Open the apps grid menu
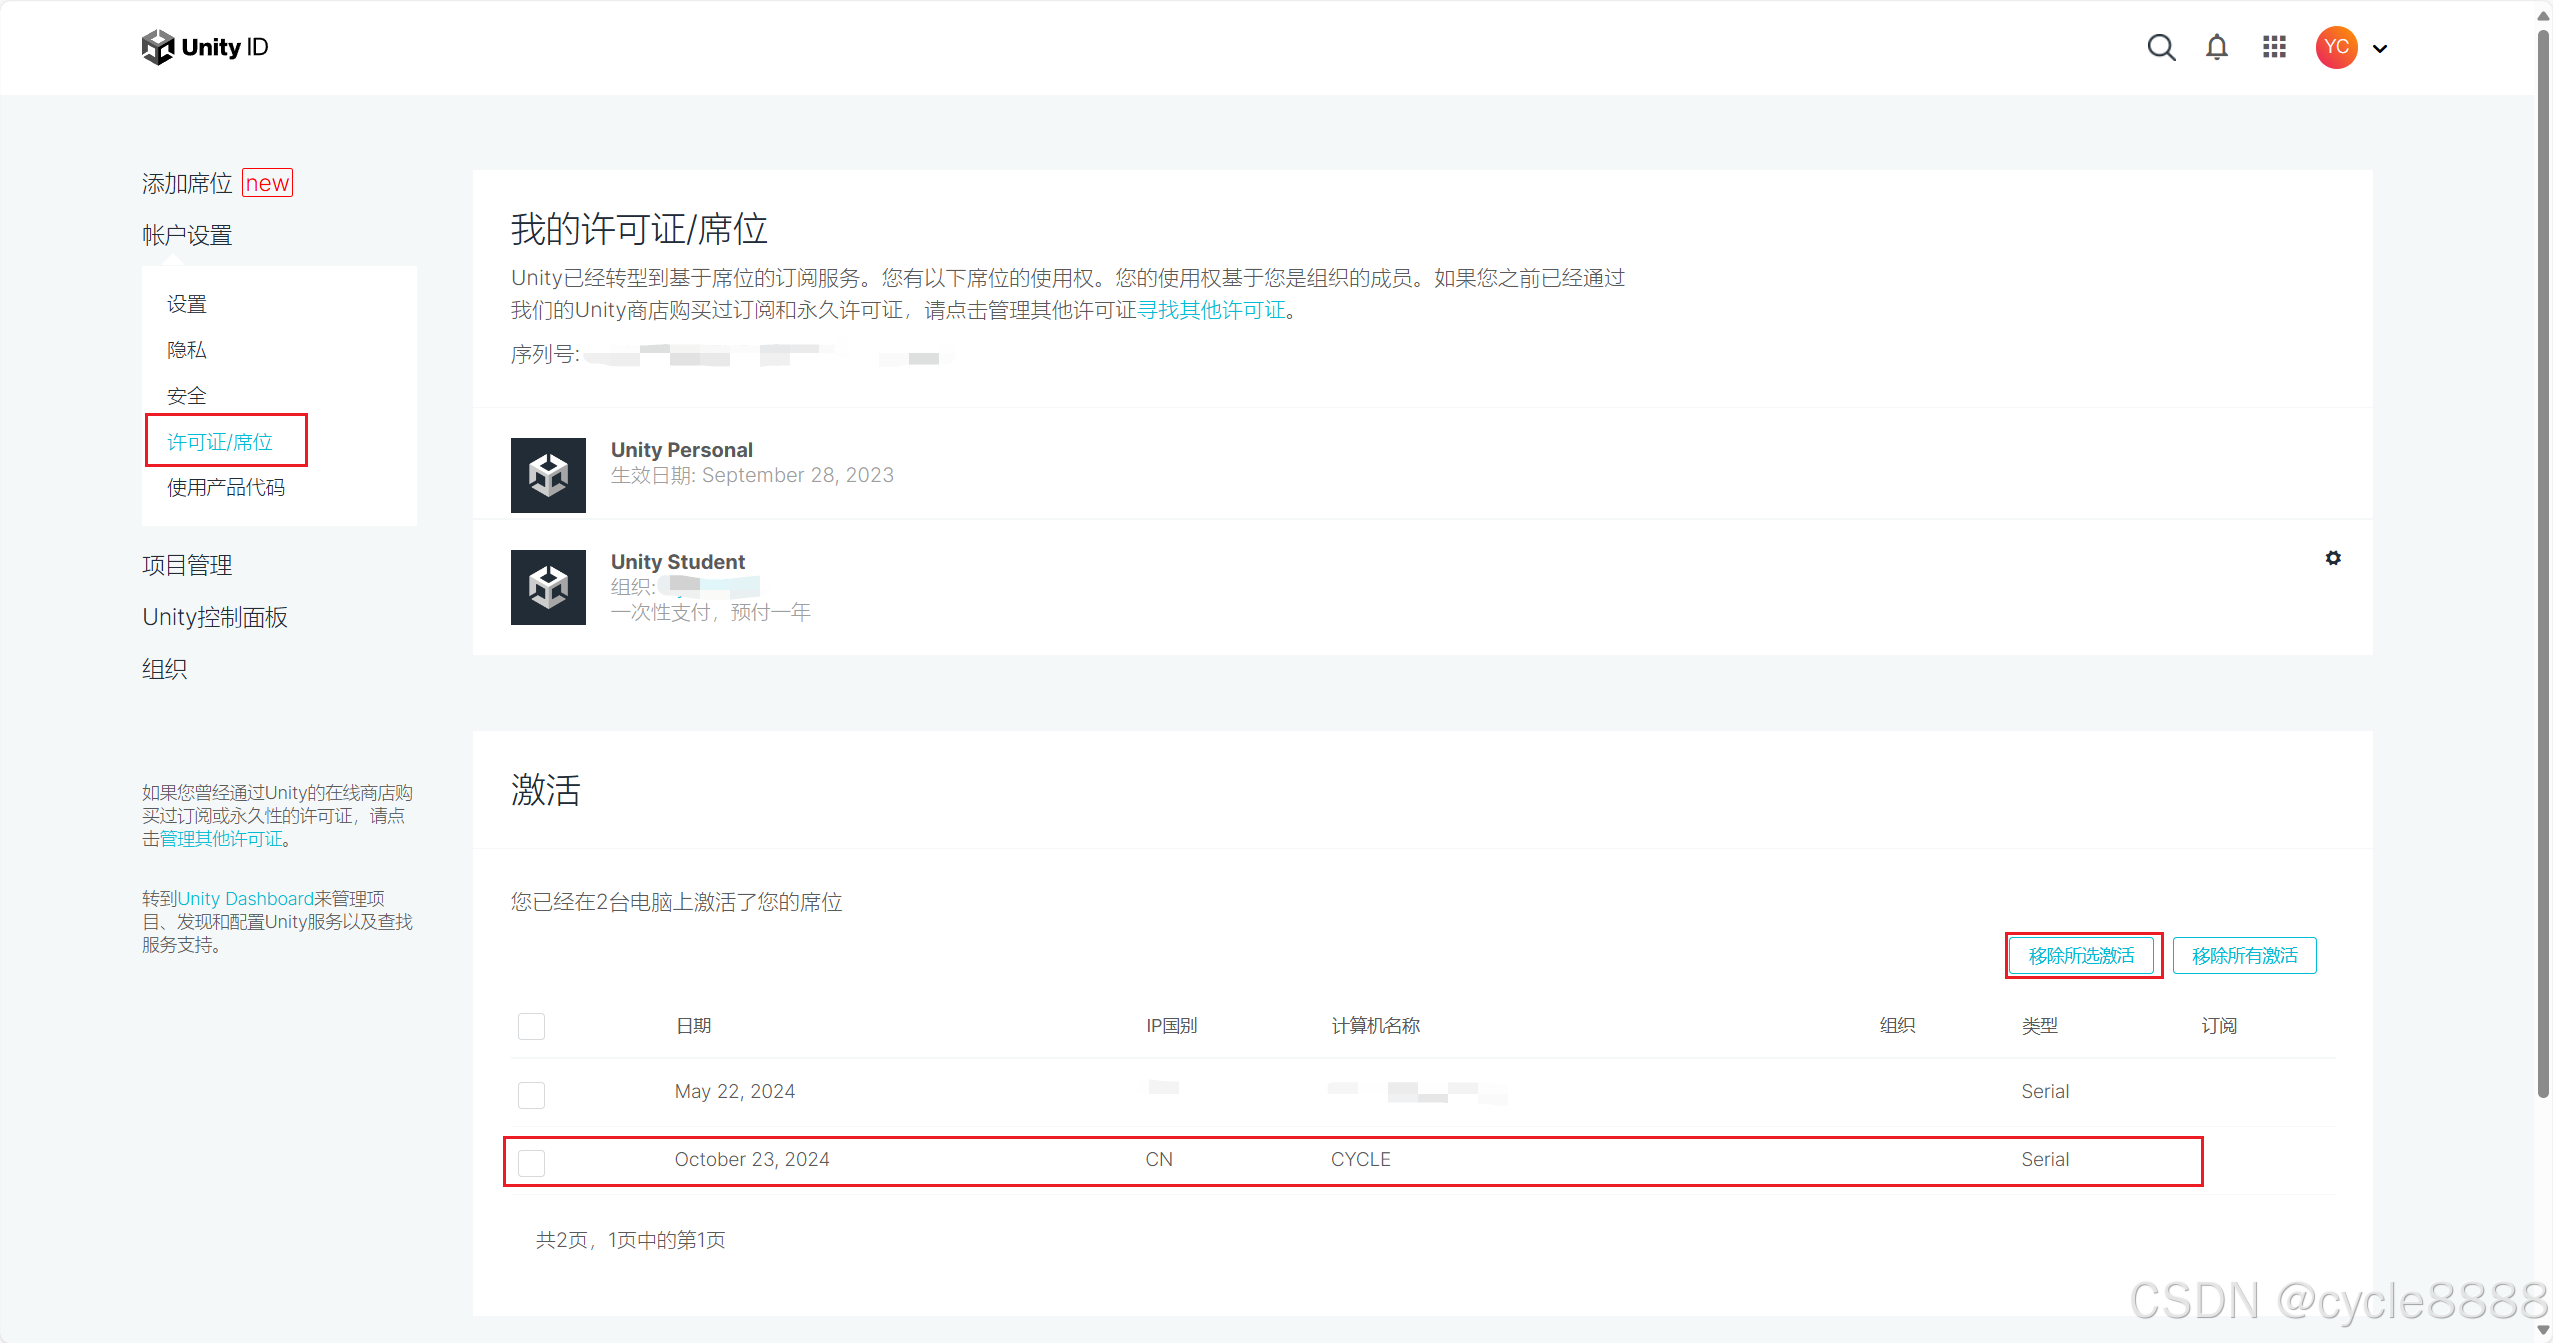The width and height of the screenshot is (2553, 1343). pos(2274,47)
